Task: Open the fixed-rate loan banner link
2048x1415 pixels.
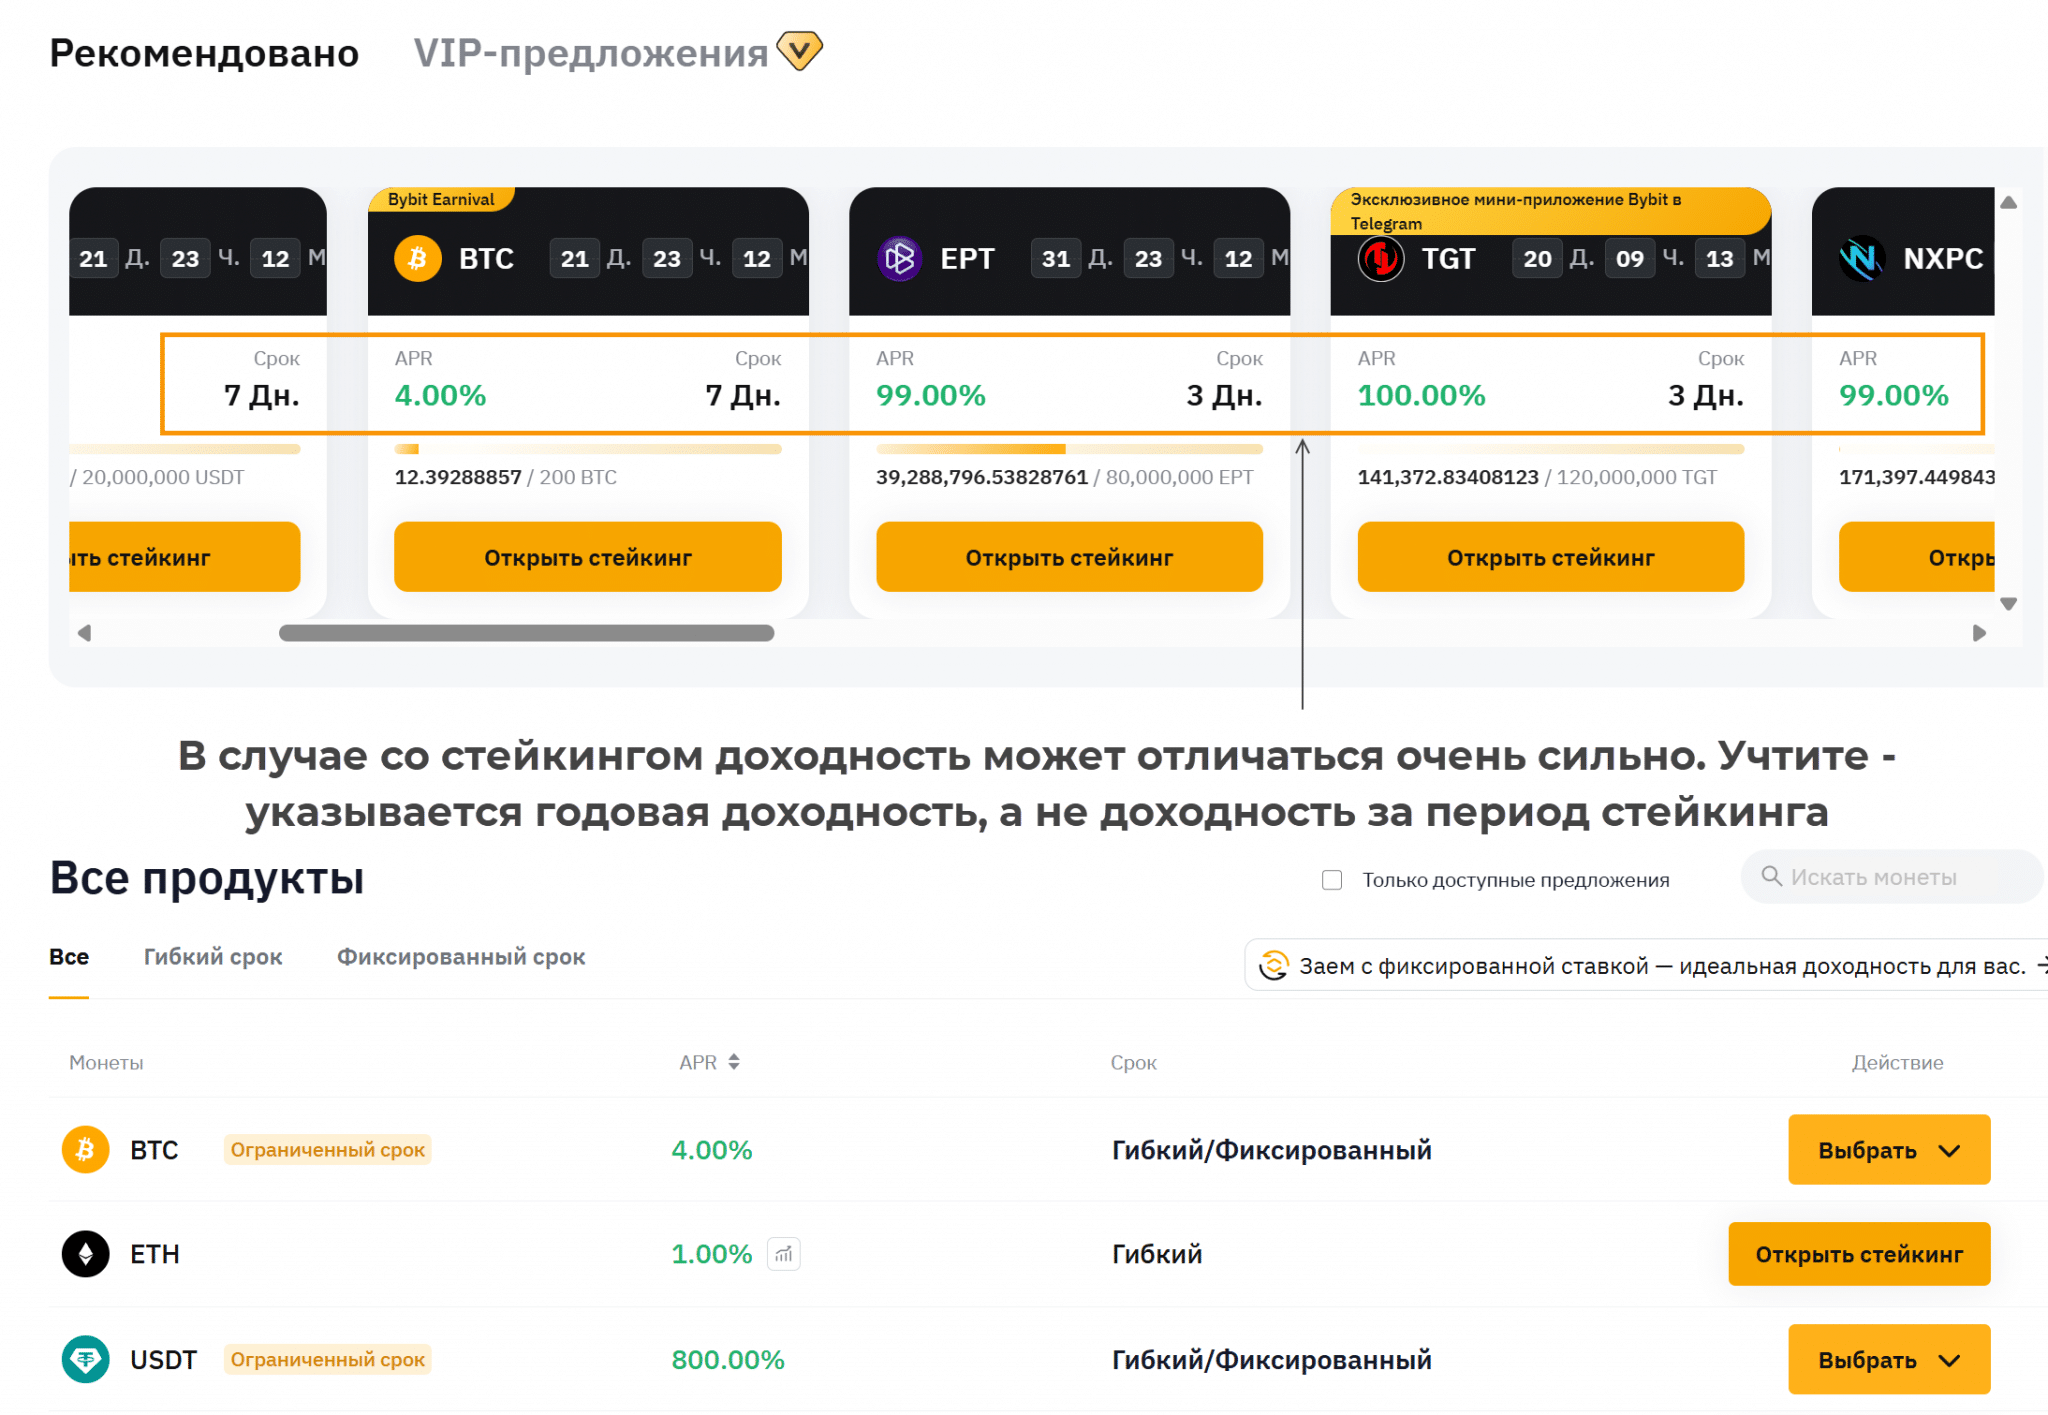Action: click(x=1661, y=966)
